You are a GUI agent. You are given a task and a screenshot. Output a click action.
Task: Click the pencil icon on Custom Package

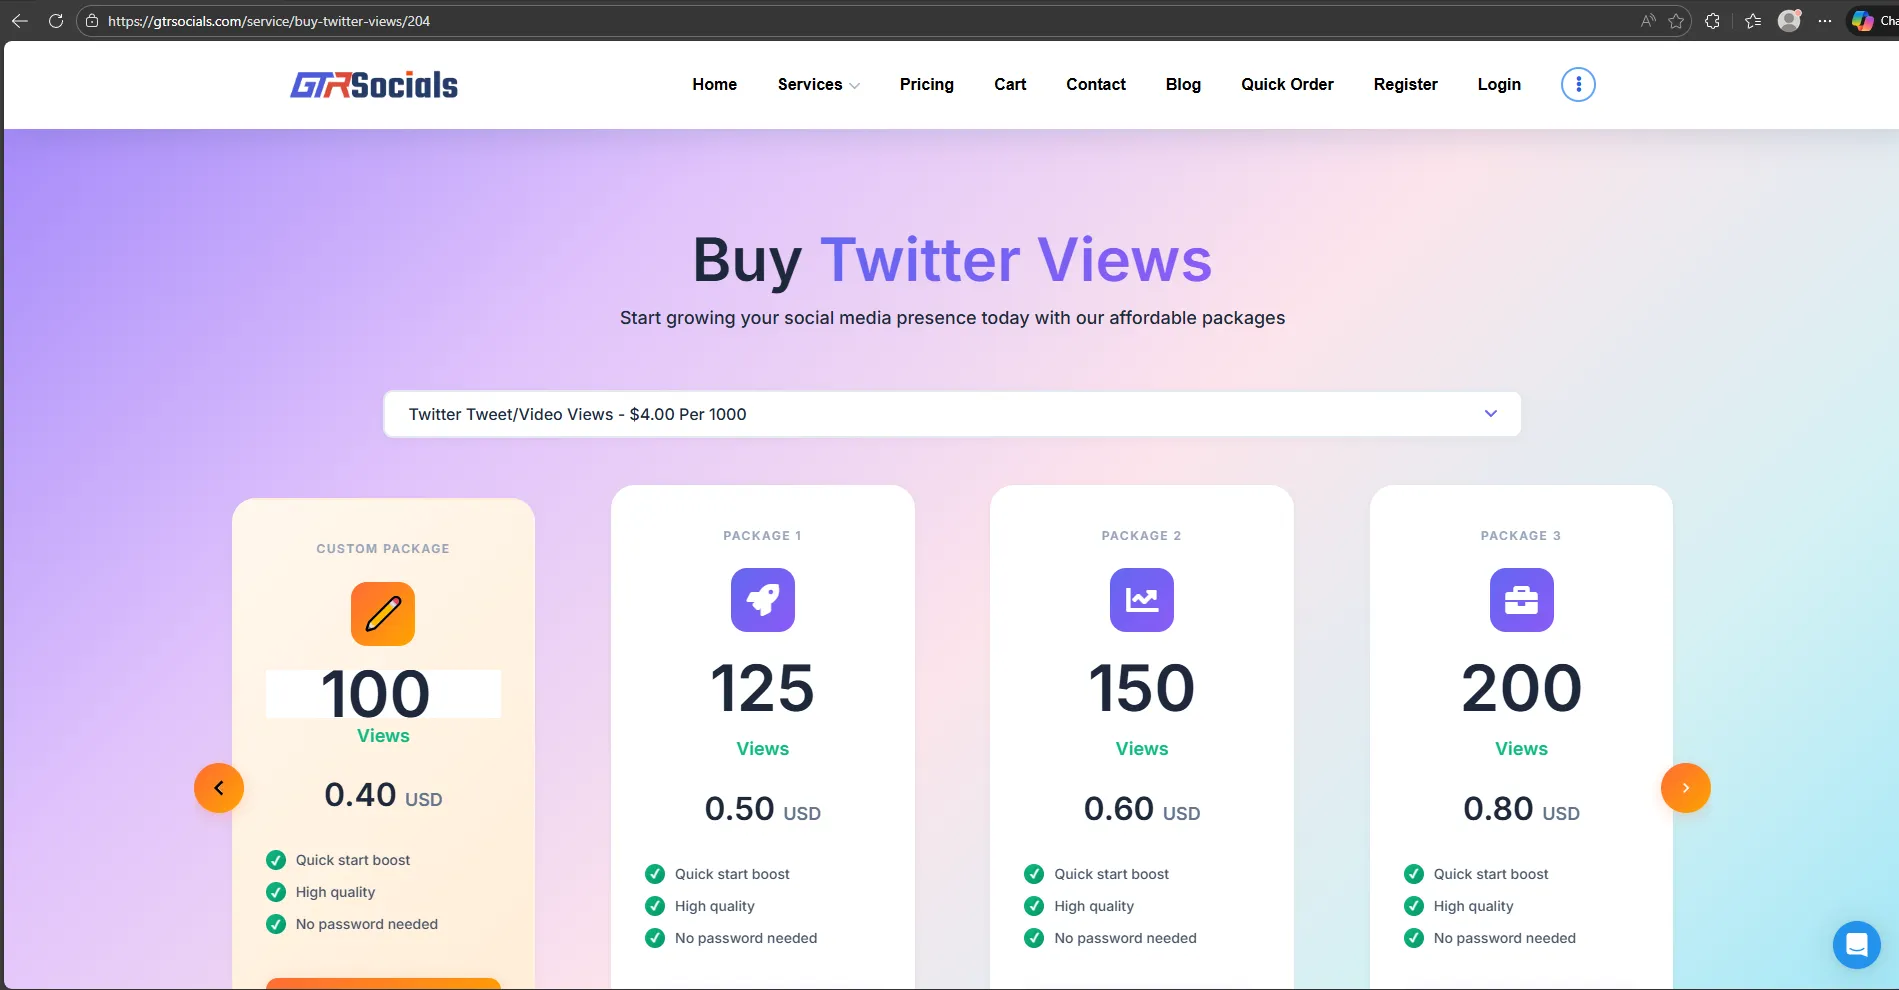(382, 613)
